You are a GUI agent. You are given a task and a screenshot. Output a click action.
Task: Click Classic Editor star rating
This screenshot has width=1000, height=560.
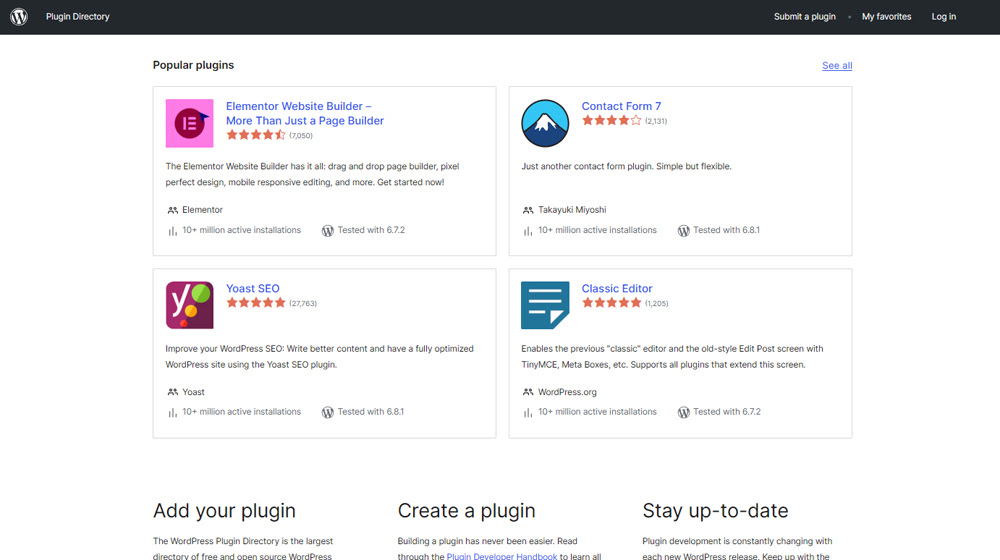click(x=612, y=303)
